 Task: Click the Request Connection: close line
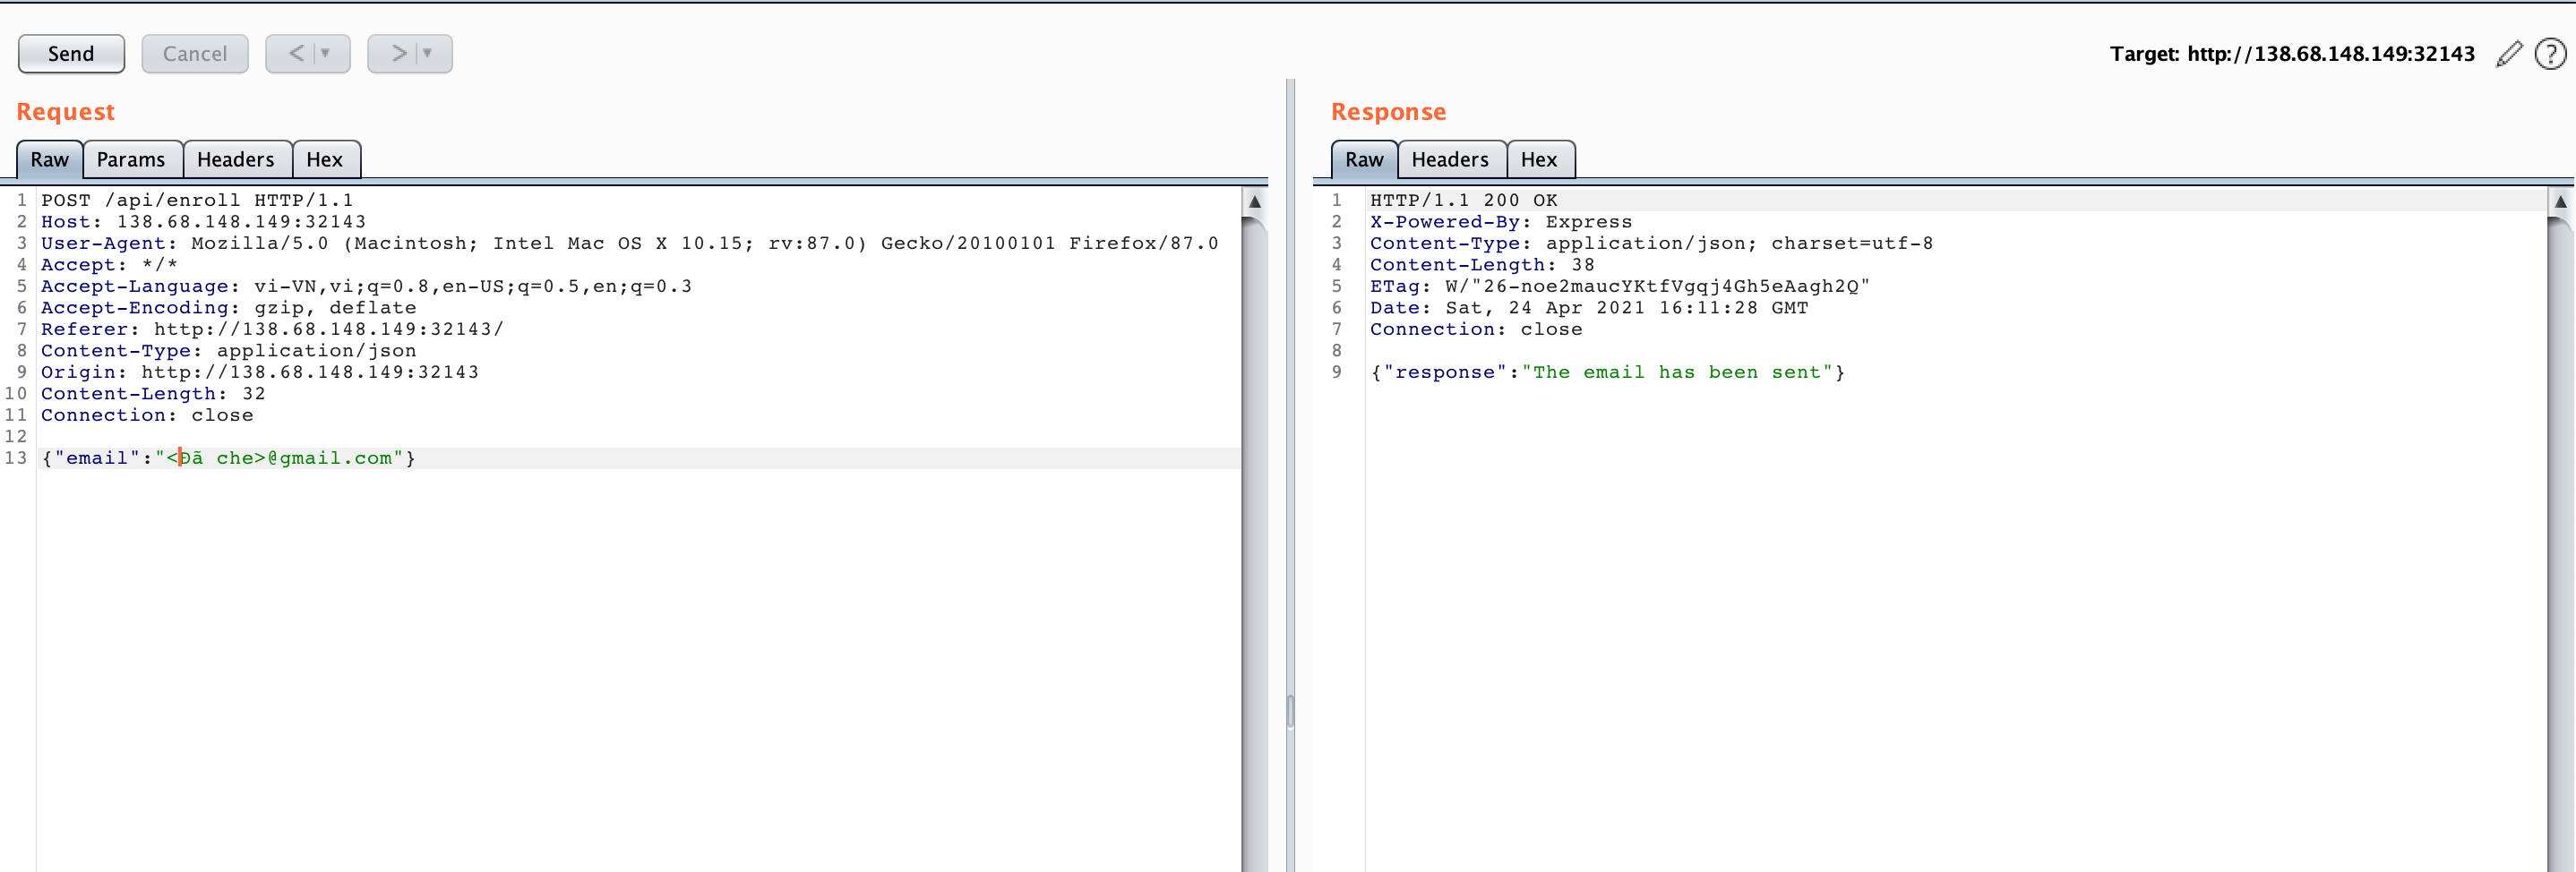[147, 415]
